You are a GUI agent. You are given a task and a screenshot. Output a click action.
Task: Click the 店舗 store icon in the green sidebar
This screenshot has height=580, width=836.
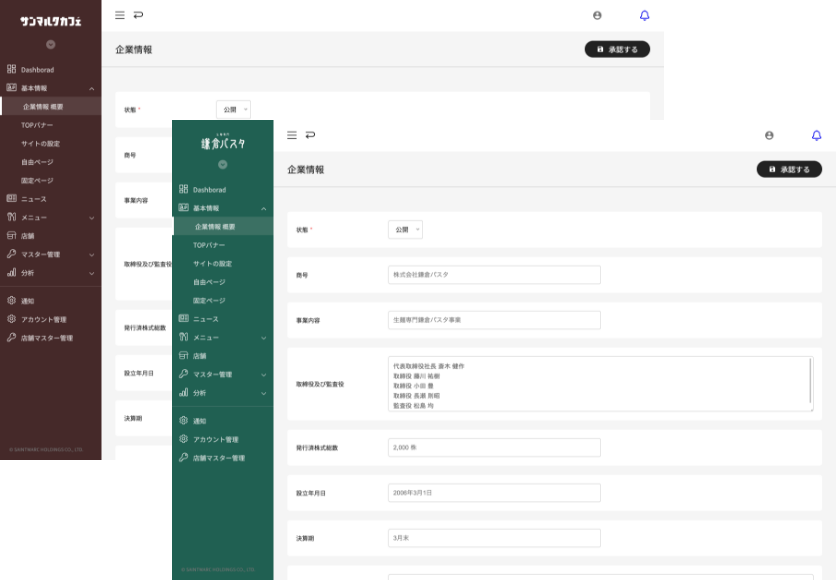coord(183,356)
